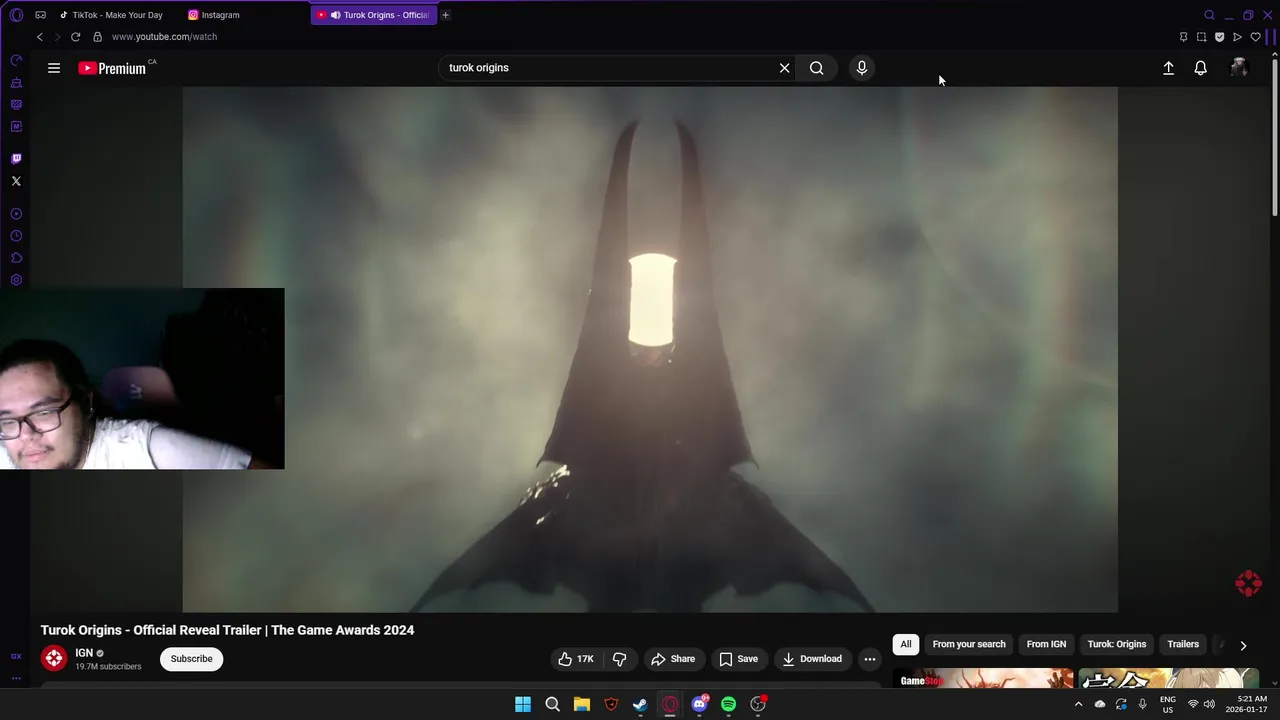This screenshot has height=720, width=1280.
Task: Open Spotify from the taskbar
Action: click(729, 704)
